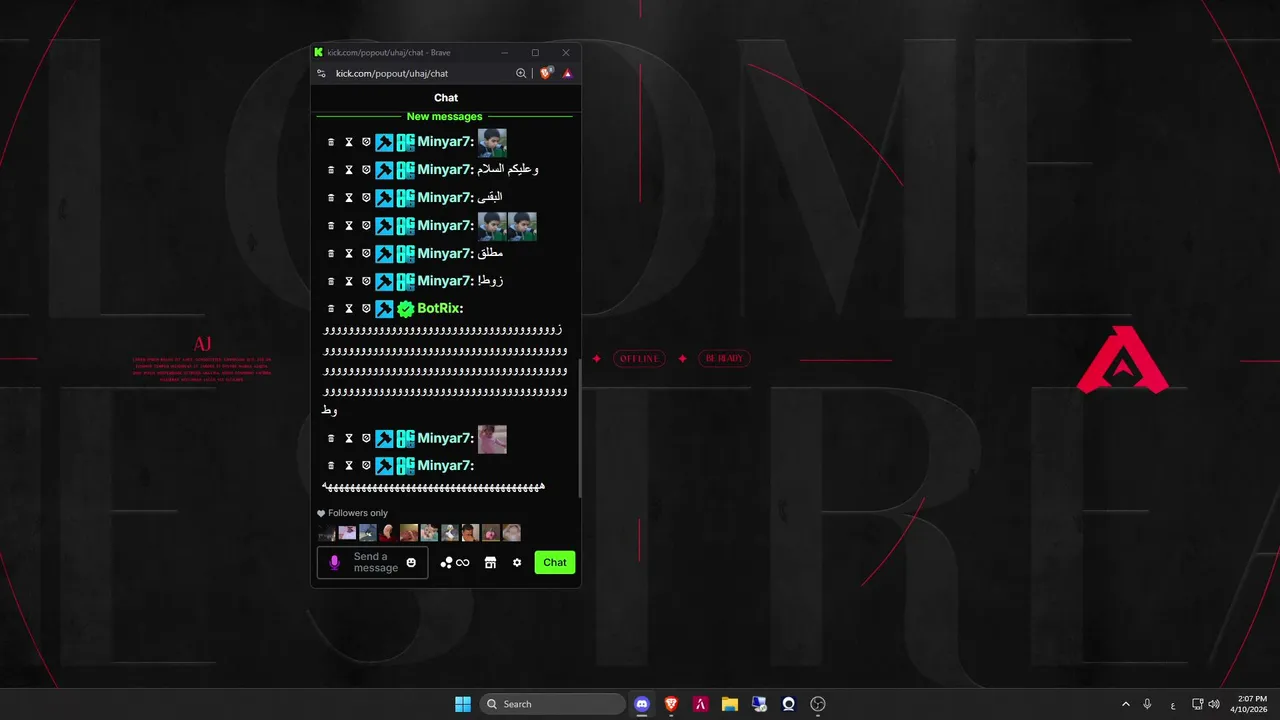The width and height of the screenshot is (1280, 720).
Task: Trash icon on the last Minyar7 message
Action: pyautogui.click(x=331, y=466)
